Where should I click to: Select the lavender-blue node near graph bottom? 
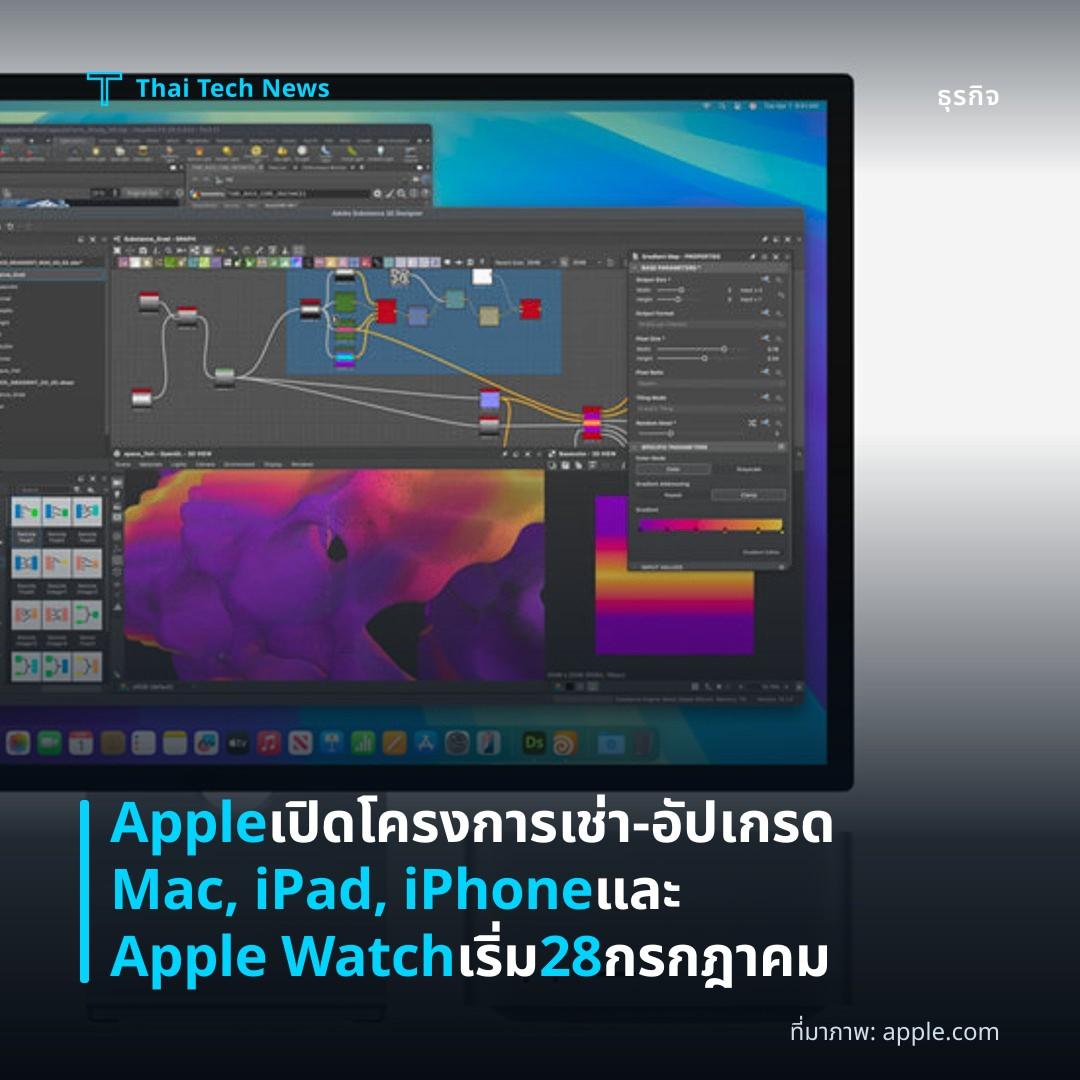point(490,399)
